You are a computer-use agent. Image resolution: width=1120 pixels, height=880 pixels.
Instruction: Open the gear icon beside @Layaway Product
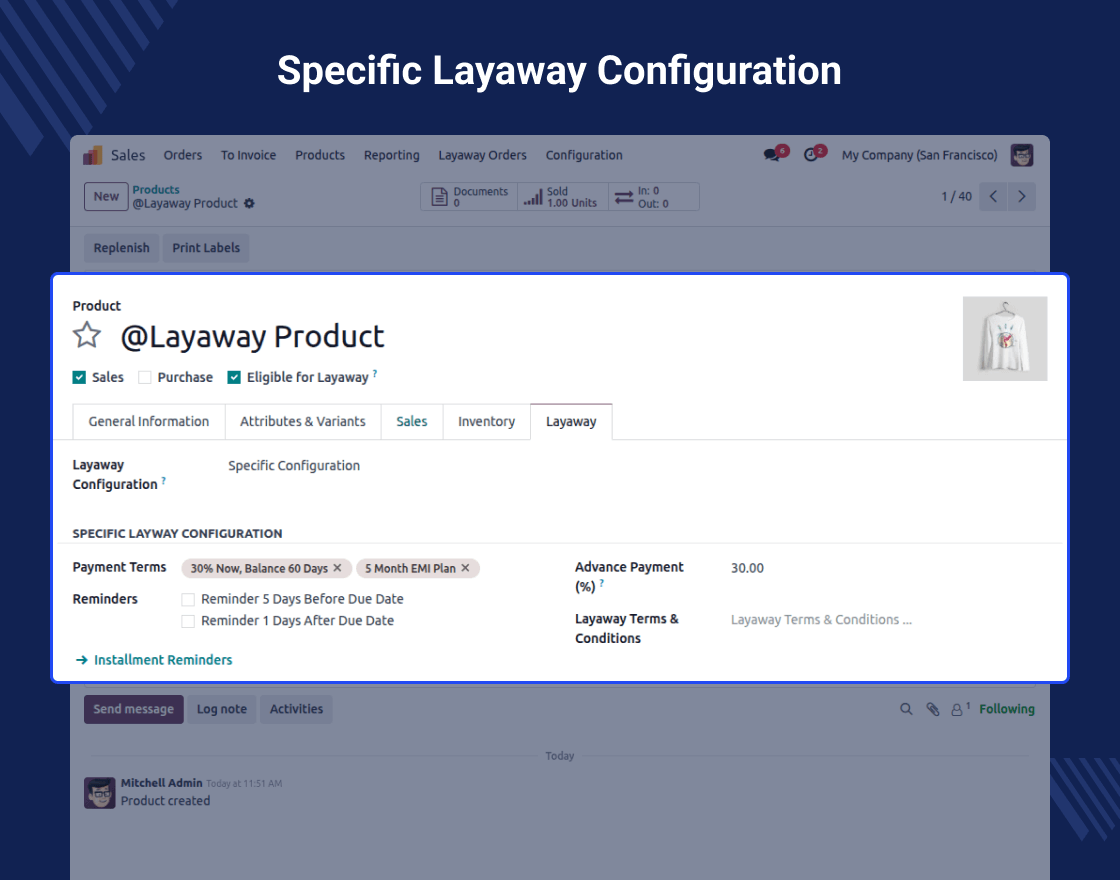(249, 204)
